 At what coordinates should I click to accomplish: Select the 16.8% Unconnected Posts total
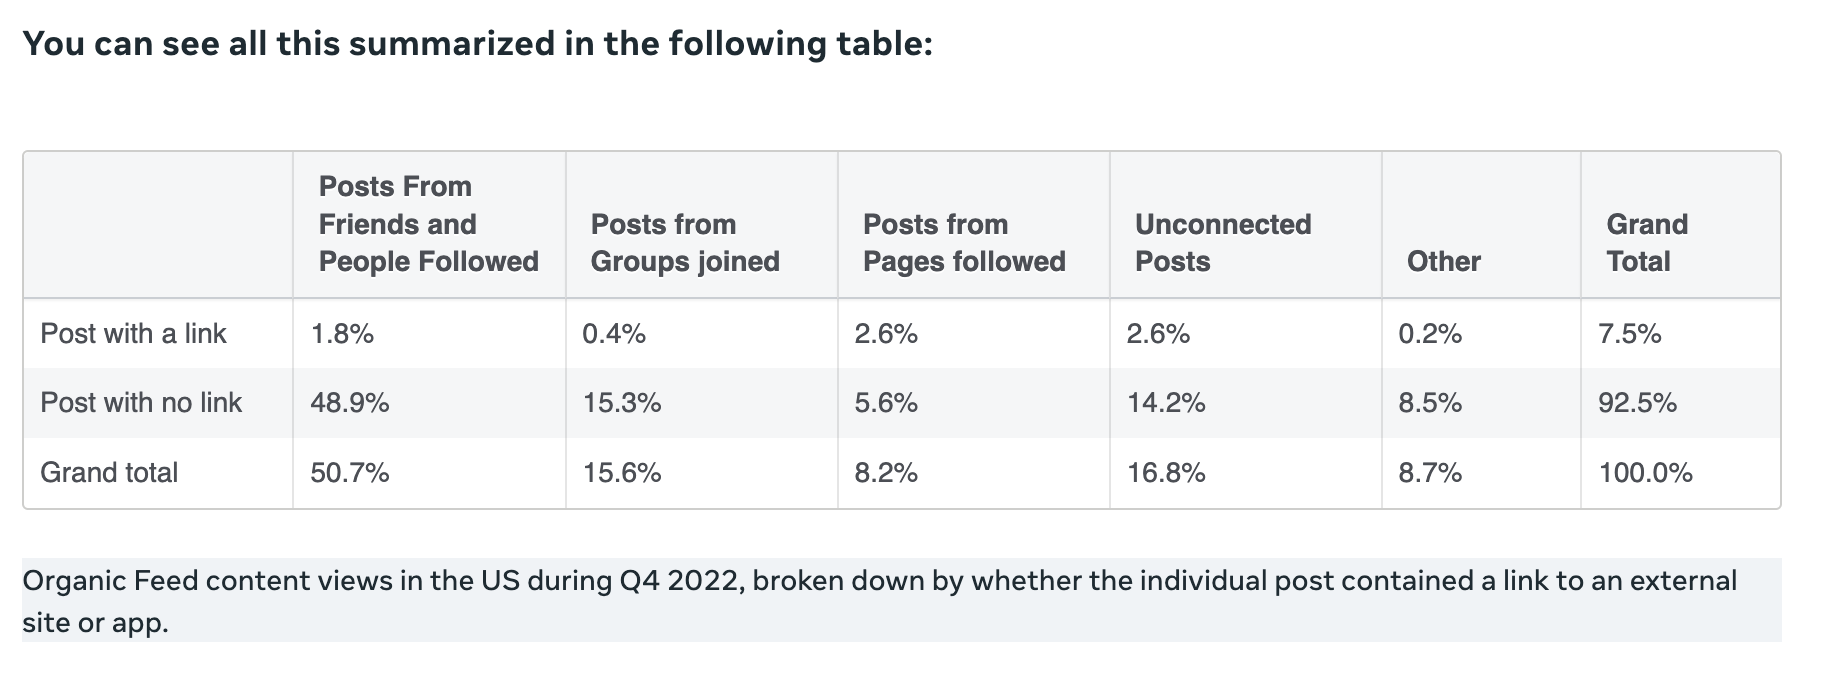[1165, 473]
